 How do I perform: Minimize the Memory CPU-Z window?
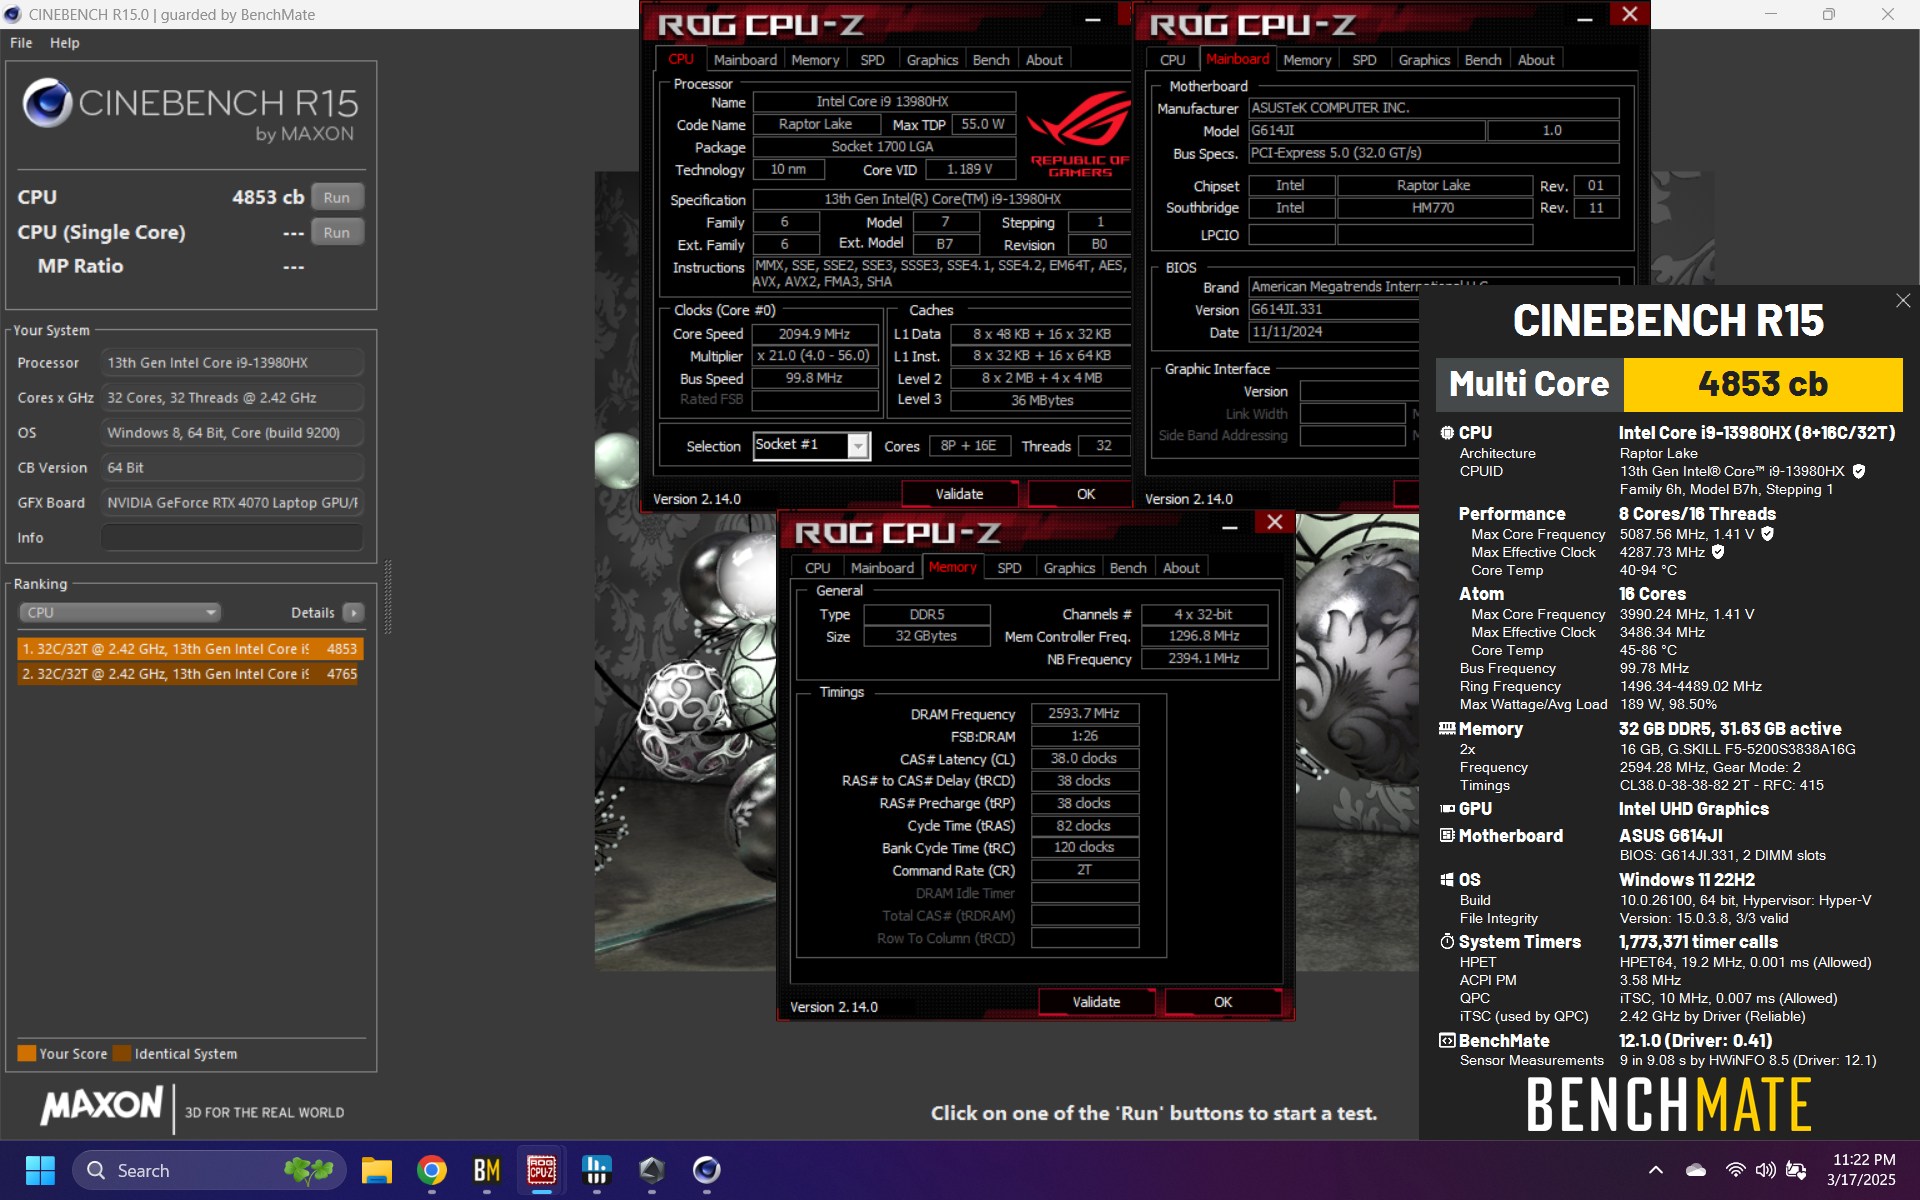pyautogui.click(x=1230, y=524)
